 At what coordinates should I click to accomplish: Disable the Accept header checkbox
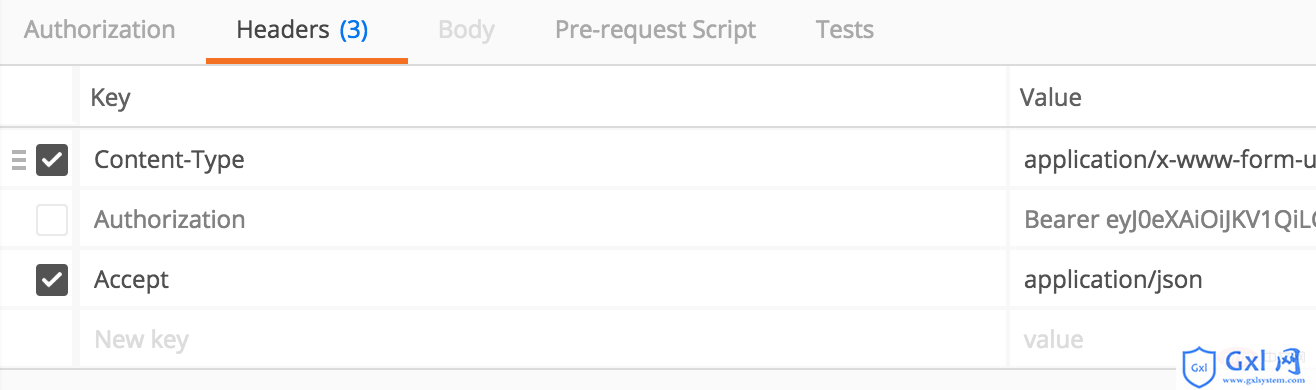52,280
